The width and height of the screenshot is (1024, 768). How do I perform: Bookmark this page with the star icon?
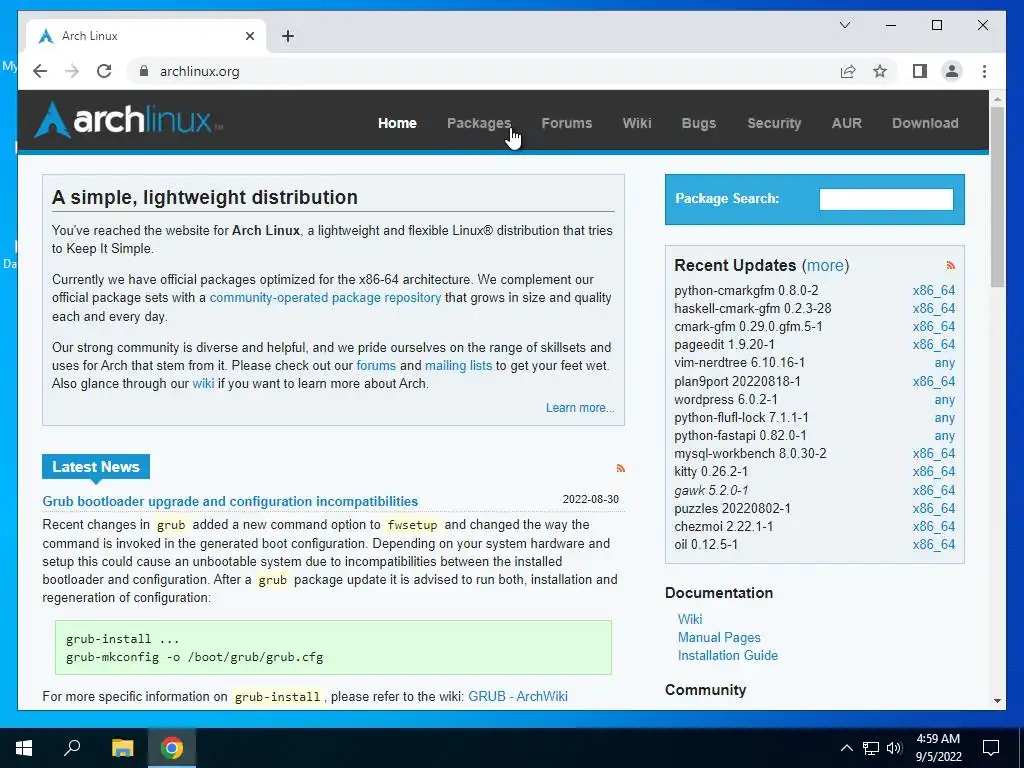point(880,71)
